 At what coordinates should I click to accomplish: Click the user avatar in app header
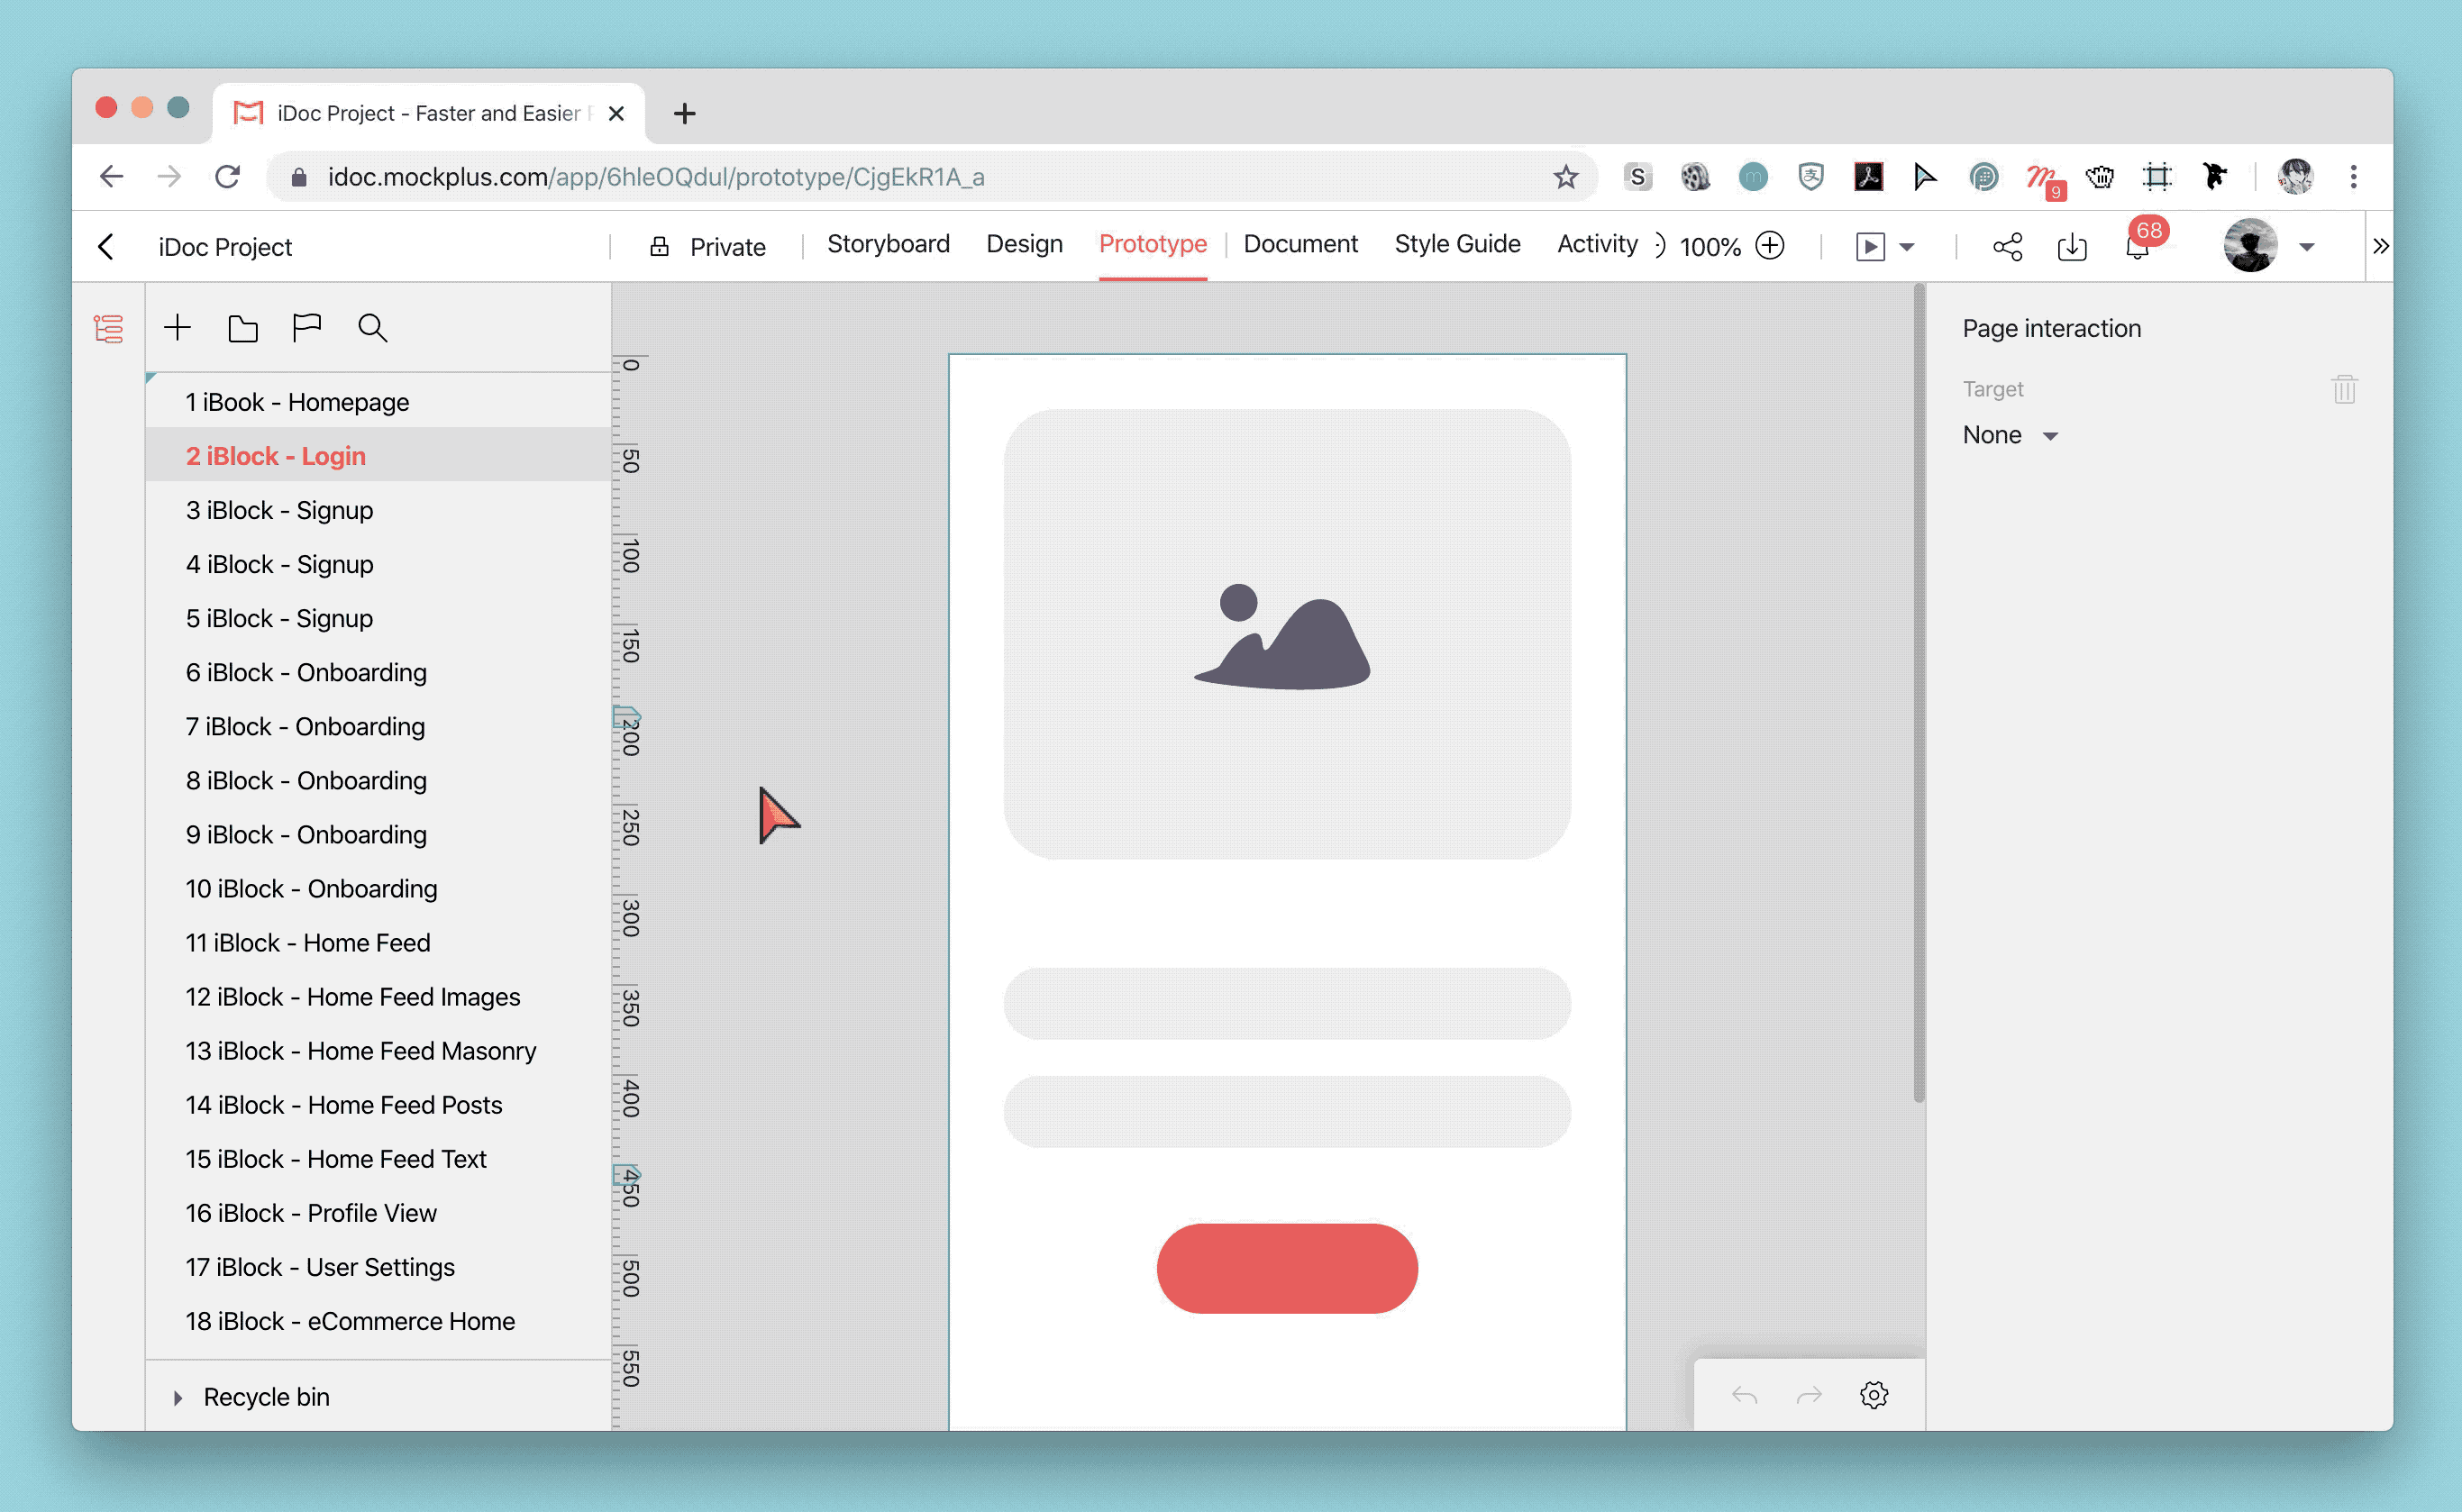click(2250, 245)
